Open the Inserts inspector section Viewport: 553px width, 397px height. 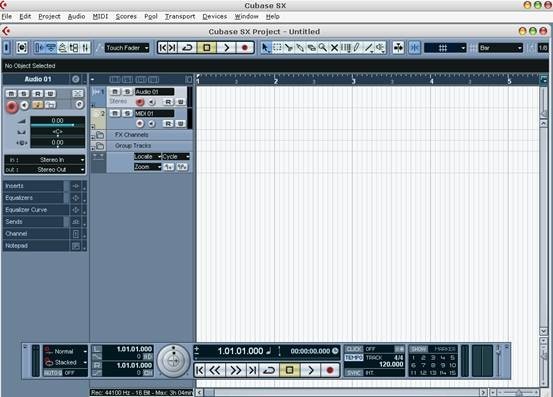tap(34, 186)
